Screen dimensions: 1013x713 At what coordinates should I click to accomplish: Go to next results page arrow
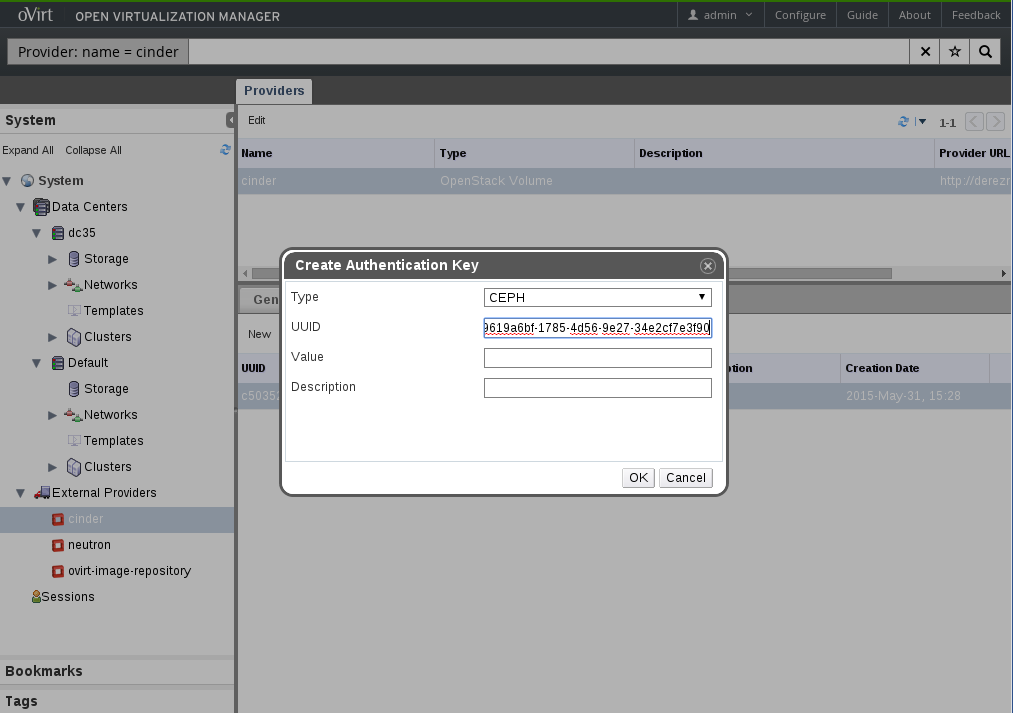point(995,122)
